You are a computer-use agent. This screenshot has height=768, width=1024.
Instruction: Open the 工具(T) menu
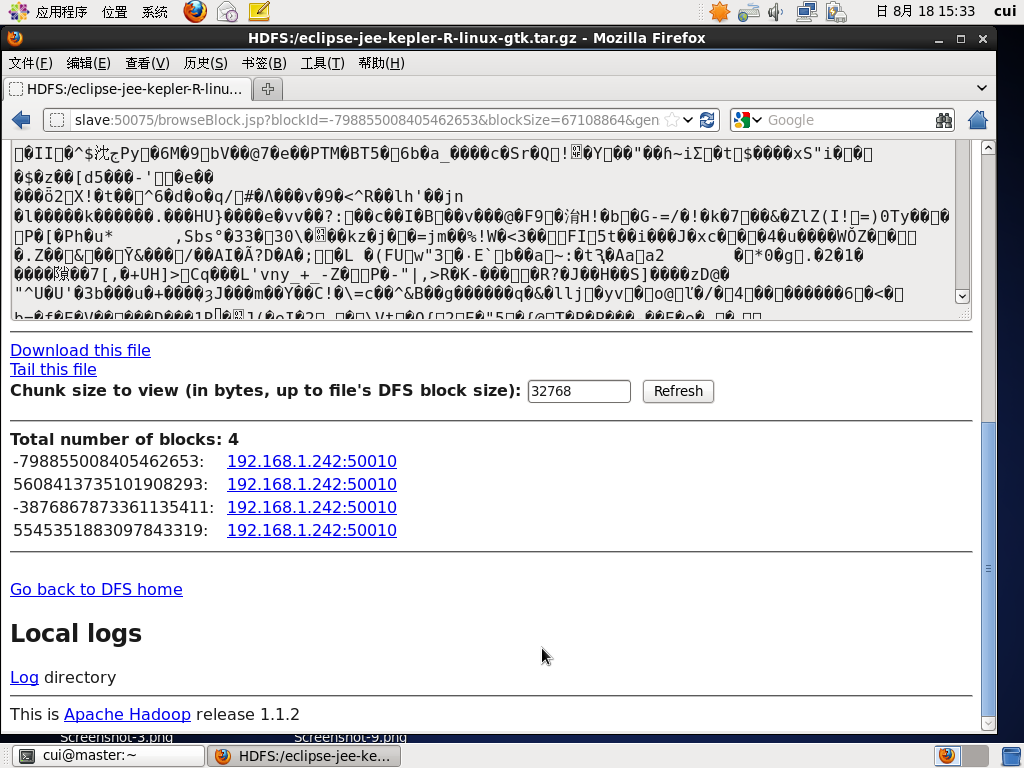[x=322, y=63]
